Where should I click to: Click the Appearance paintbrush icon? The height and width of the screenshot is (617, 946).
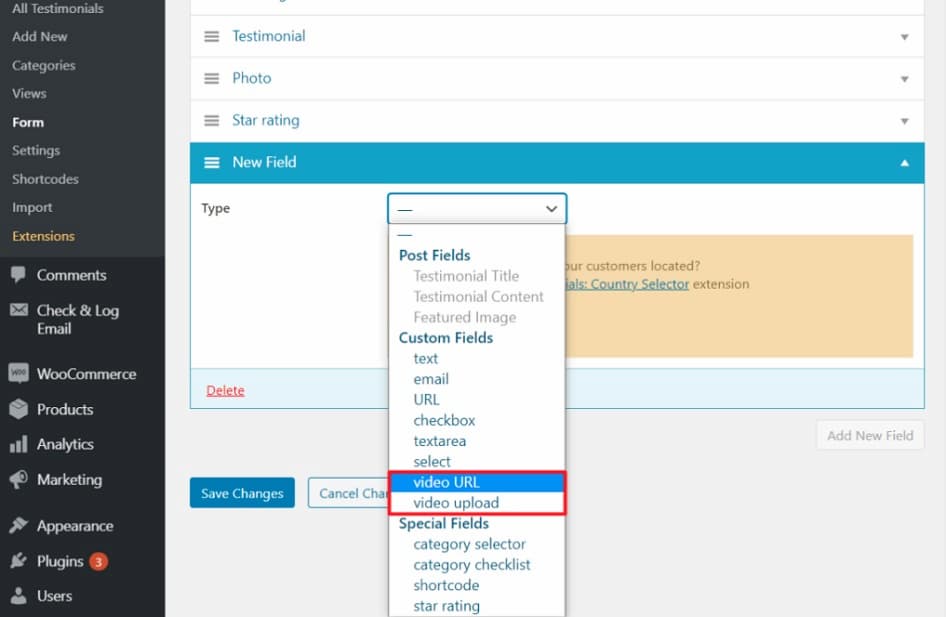click(x=19, y=525)
